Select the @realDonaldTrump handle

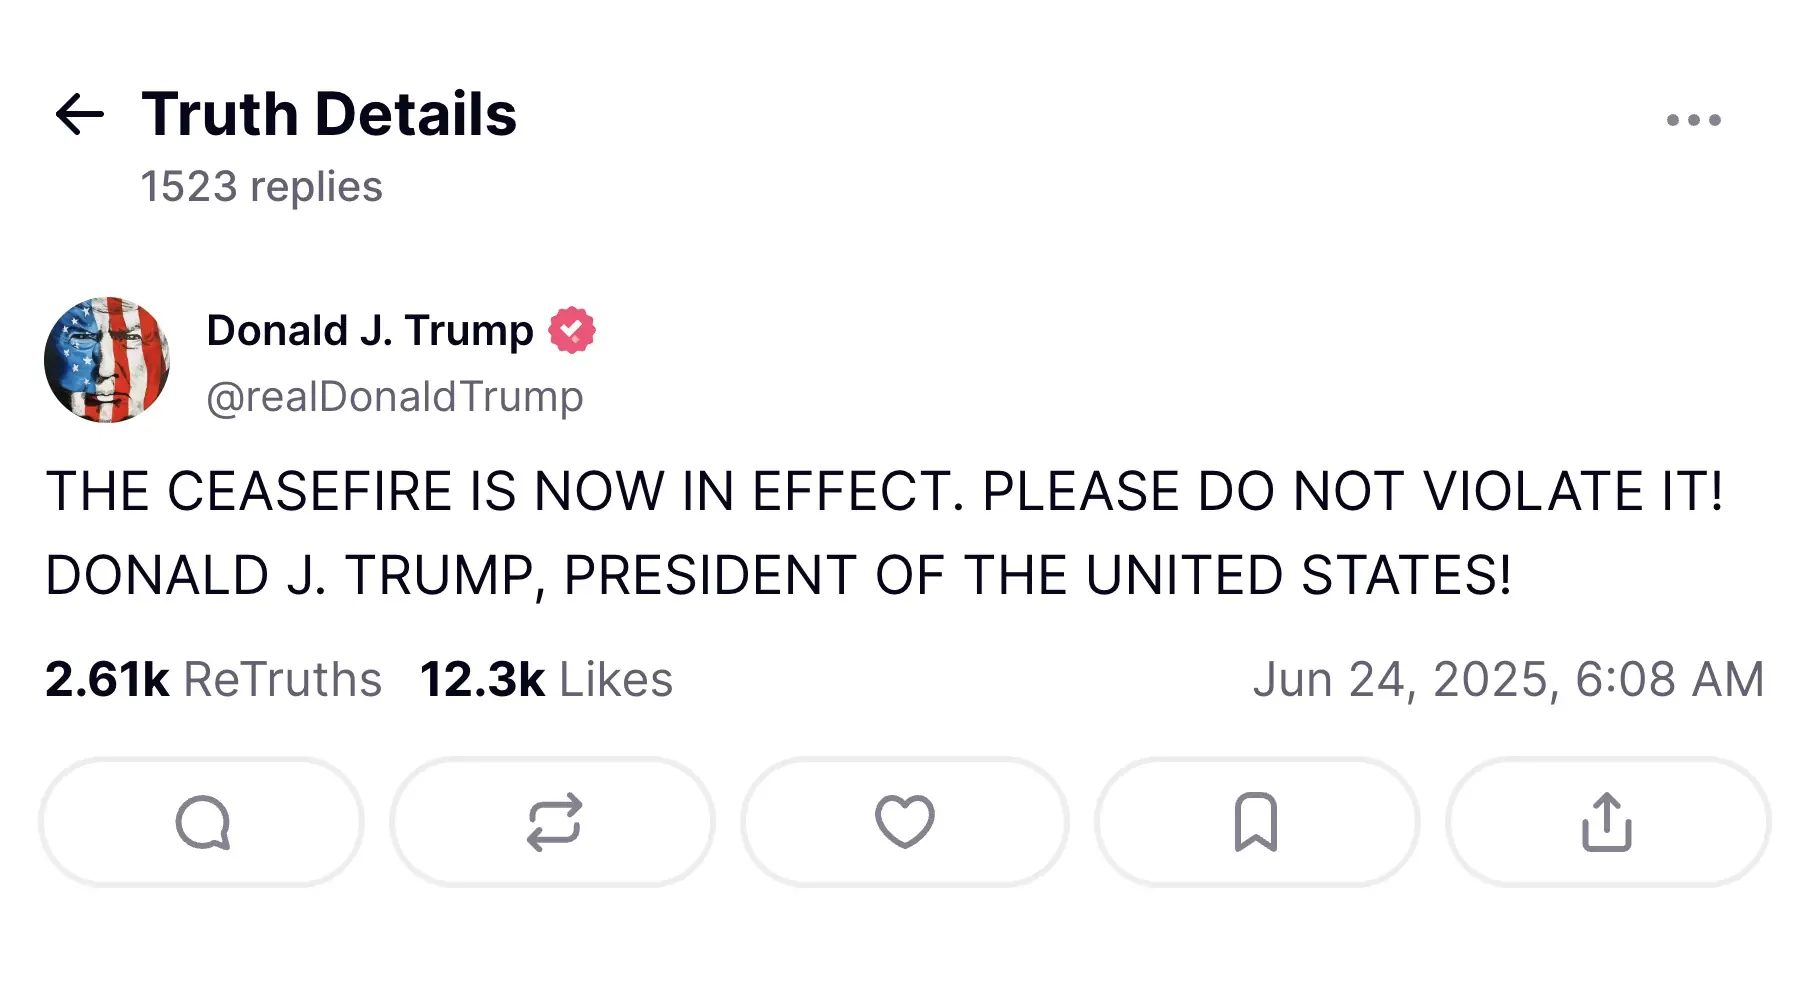pyautogui.click(x=394, y=396)
